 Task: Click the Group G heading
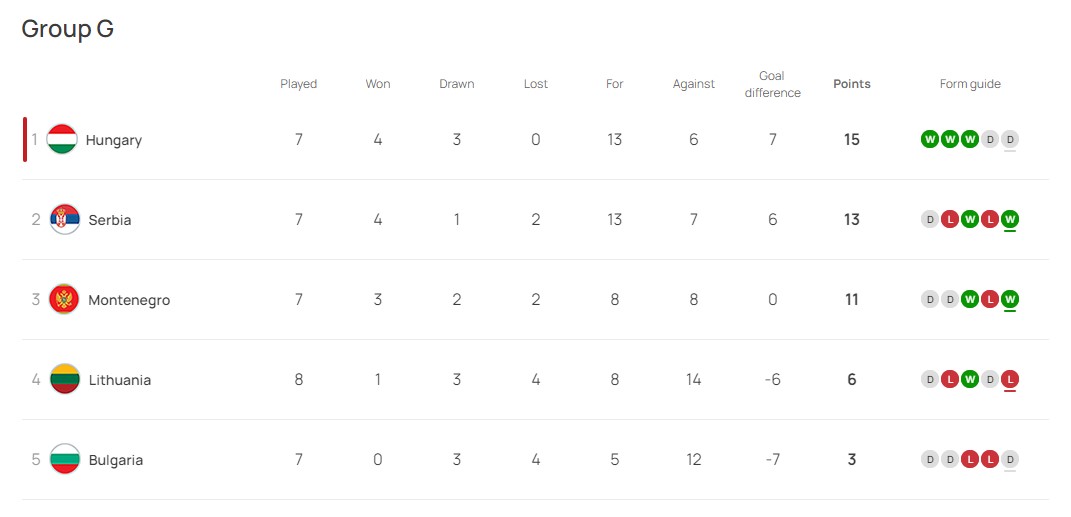point(68,29)
